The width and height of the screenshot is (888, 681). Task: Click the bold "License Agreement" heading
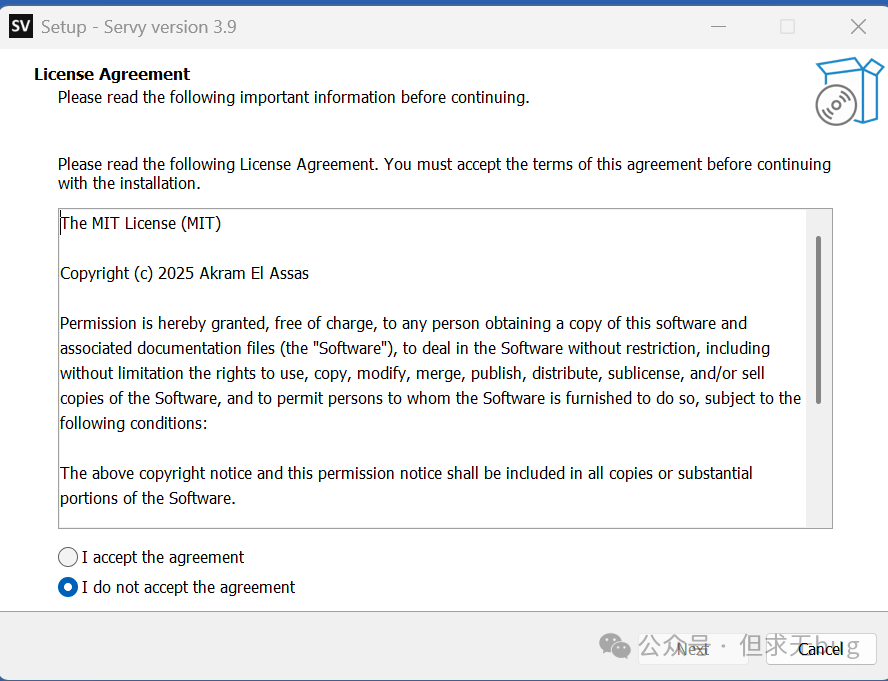point(112,74)
